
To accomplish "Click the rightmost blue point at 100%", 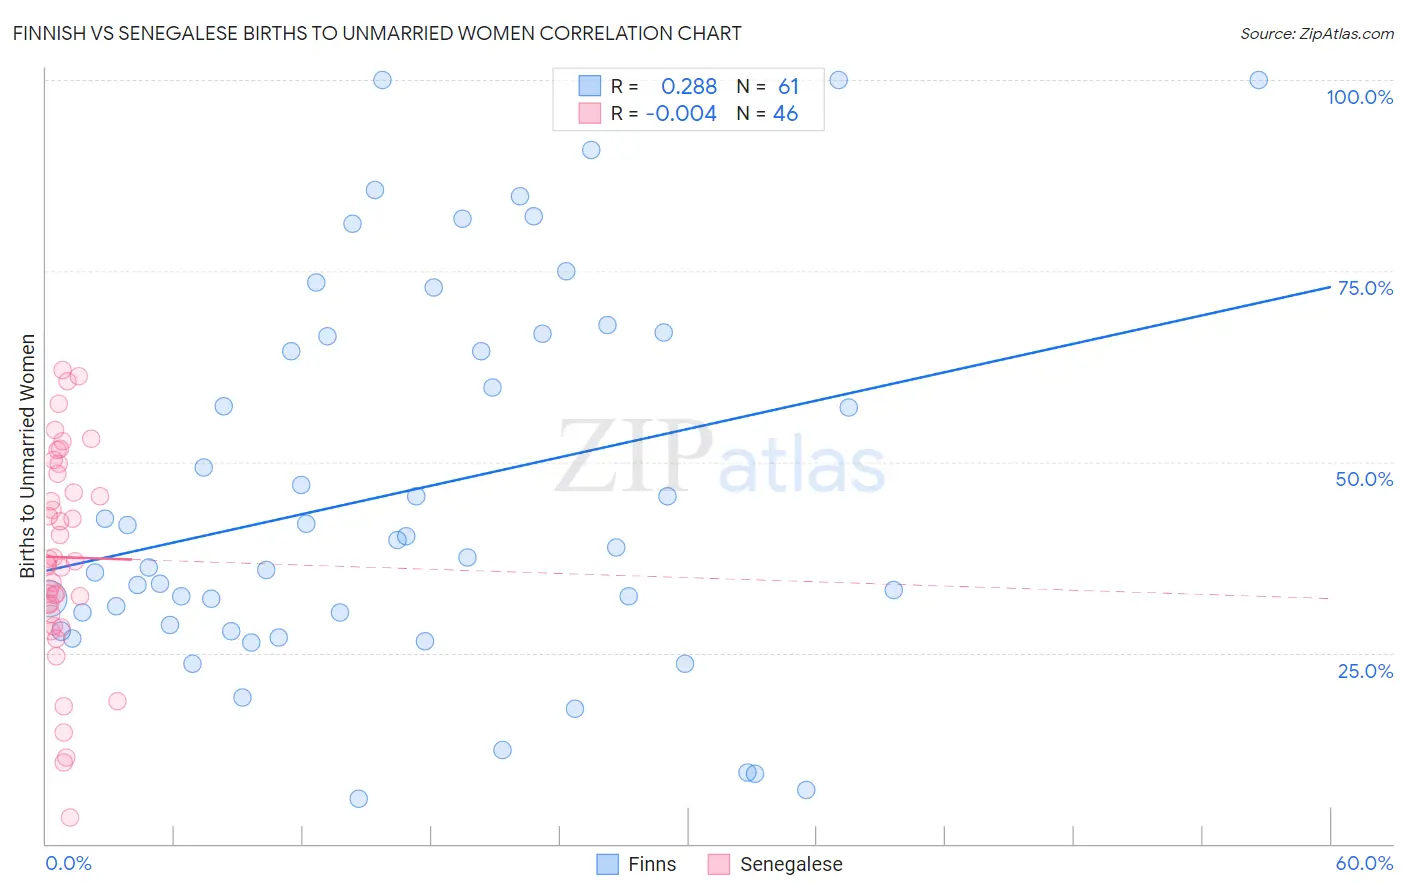I will (1259, 80).
